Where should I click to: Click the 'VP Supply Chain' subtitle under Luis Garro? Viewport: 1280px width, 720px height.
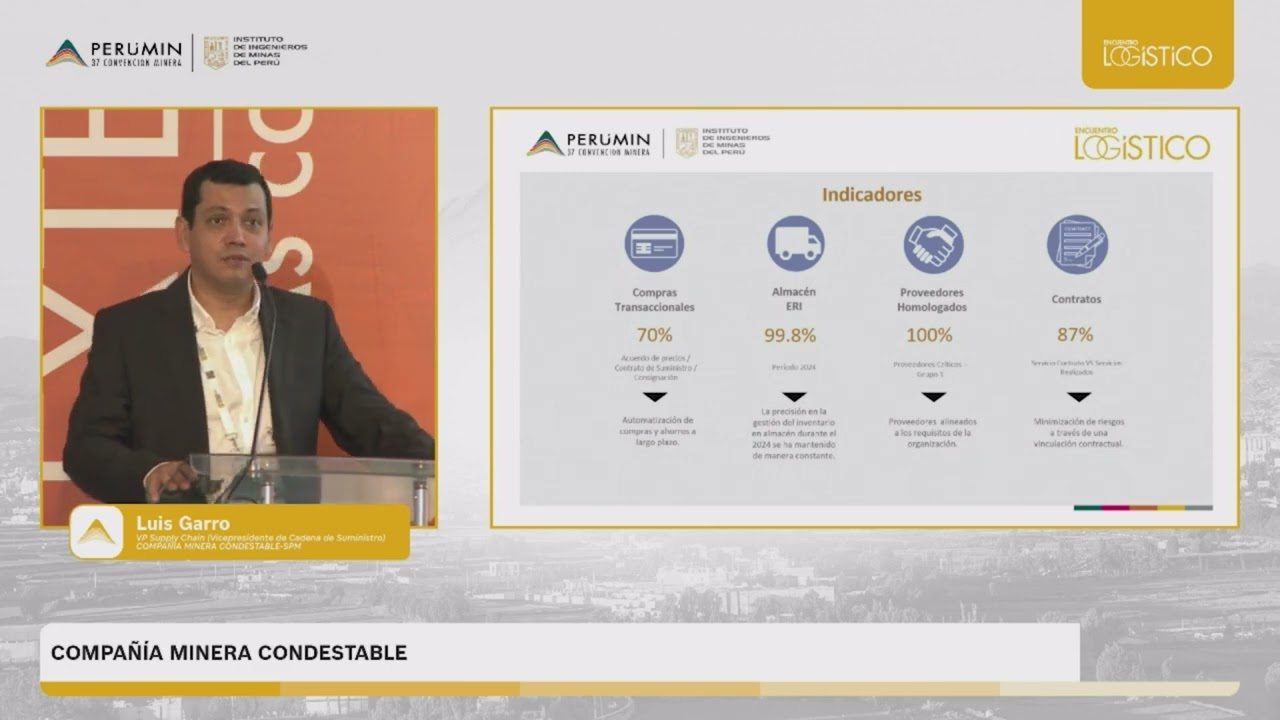point(261,538)
